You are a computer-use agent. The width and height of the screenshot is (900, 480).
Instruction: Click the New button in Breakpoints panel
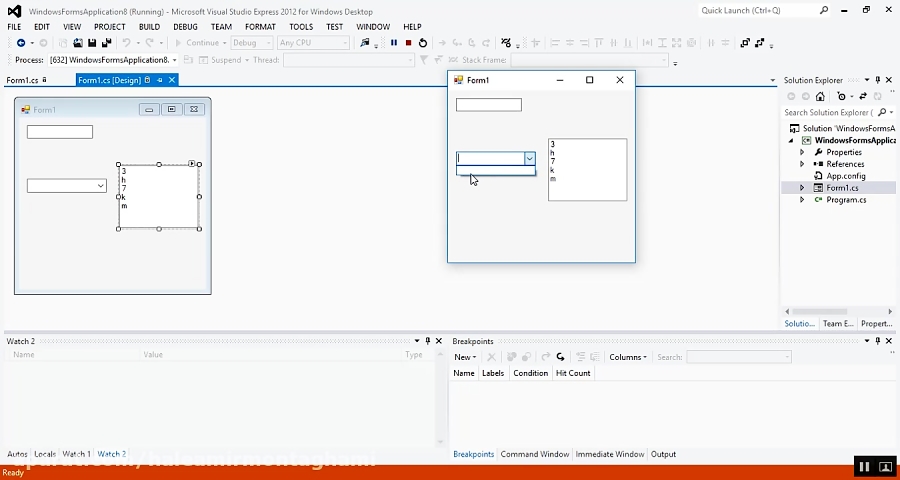coord(465,357)
